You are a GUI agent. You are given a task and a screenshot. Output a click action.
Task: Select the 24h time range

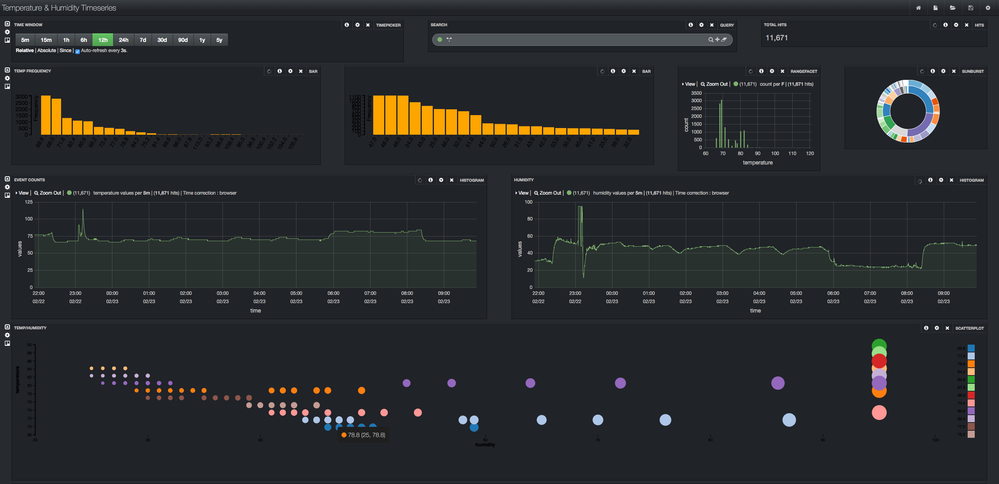pyautogui.click(x=124, y=39)
